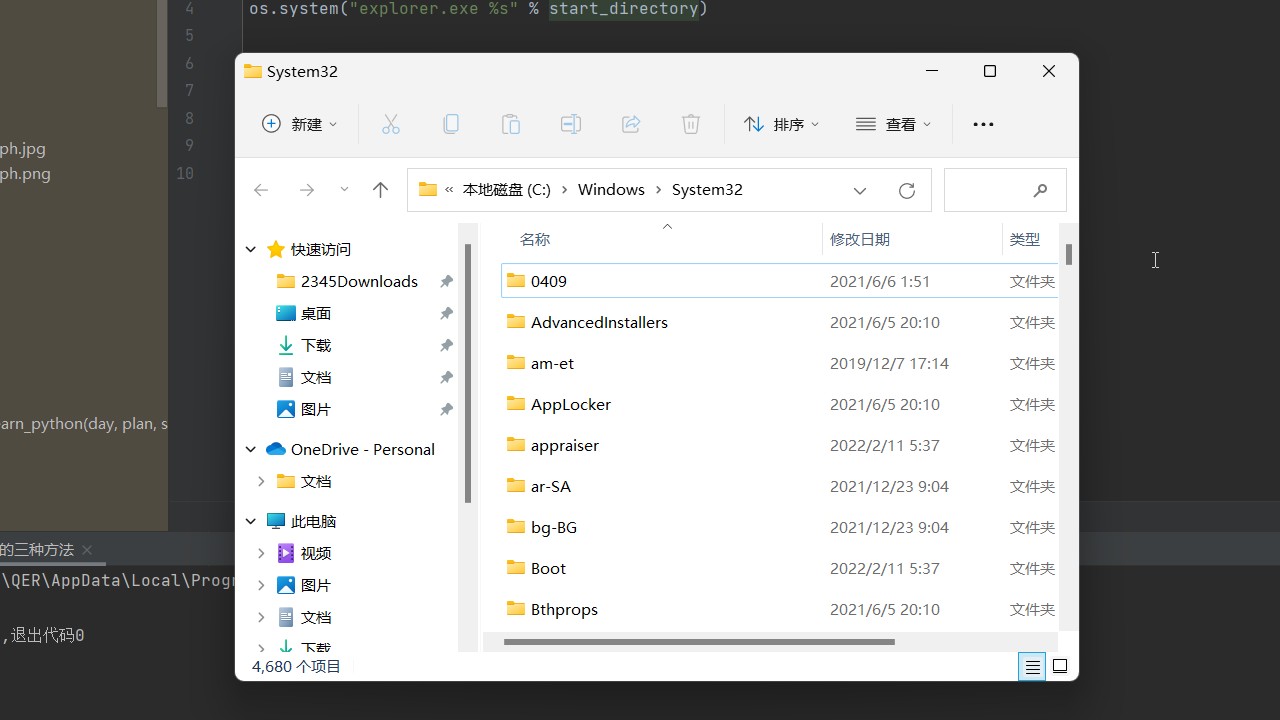Click the Back navigation button

pyautogui.click(x=260, y=189)
